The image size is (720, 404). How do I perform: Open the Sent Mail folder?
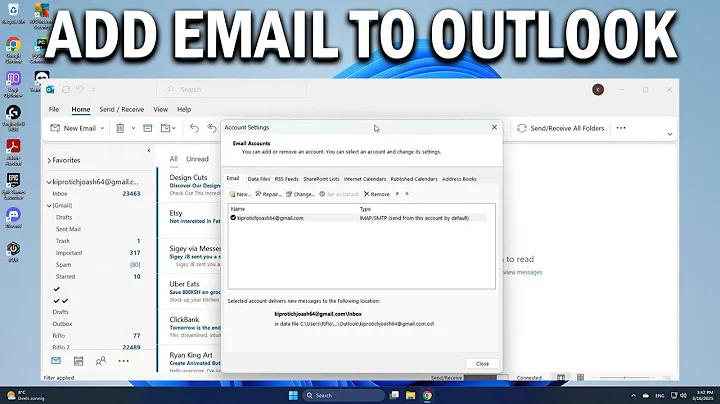pyautogui.click(x=96, y=229)
